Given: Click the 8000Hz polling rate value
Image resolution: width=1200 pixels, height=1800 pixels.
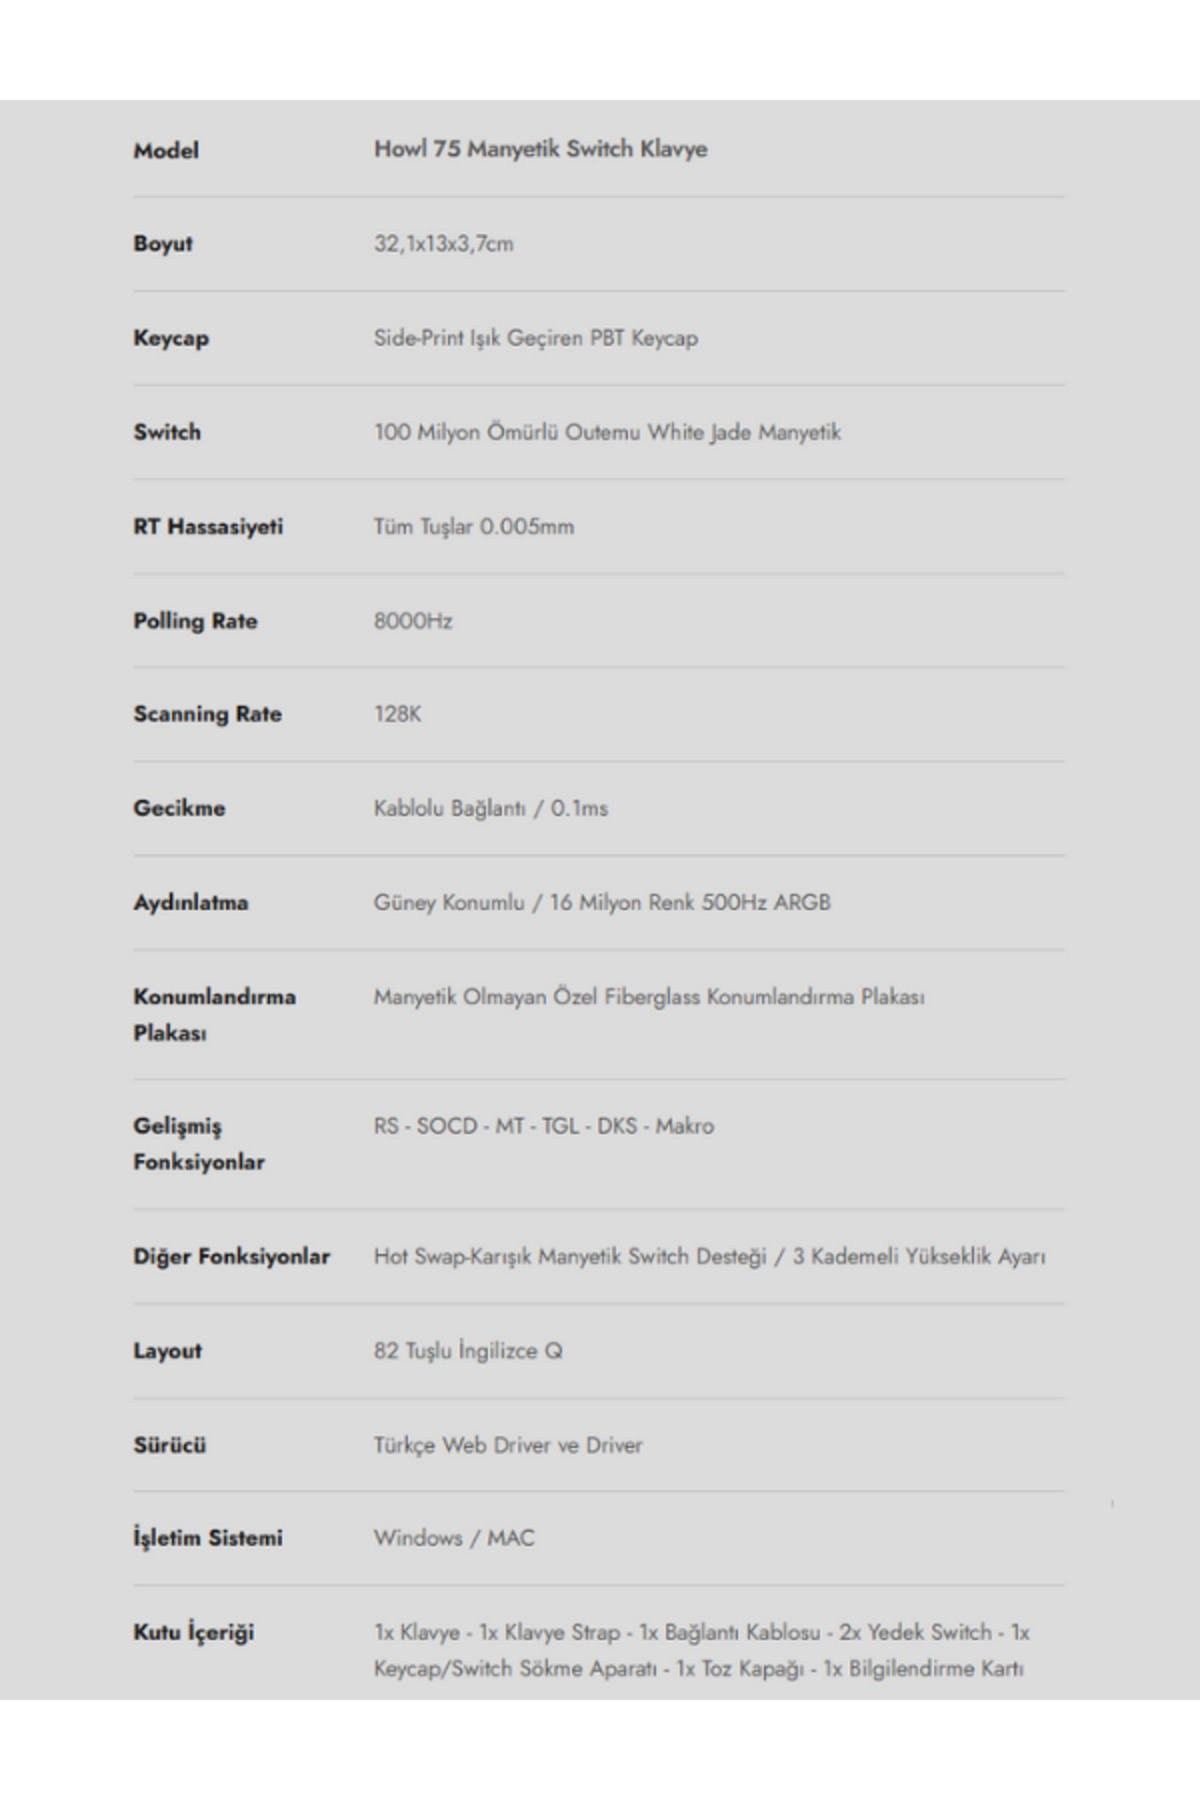Looking at the screenshot, I should tap(412, 621).
